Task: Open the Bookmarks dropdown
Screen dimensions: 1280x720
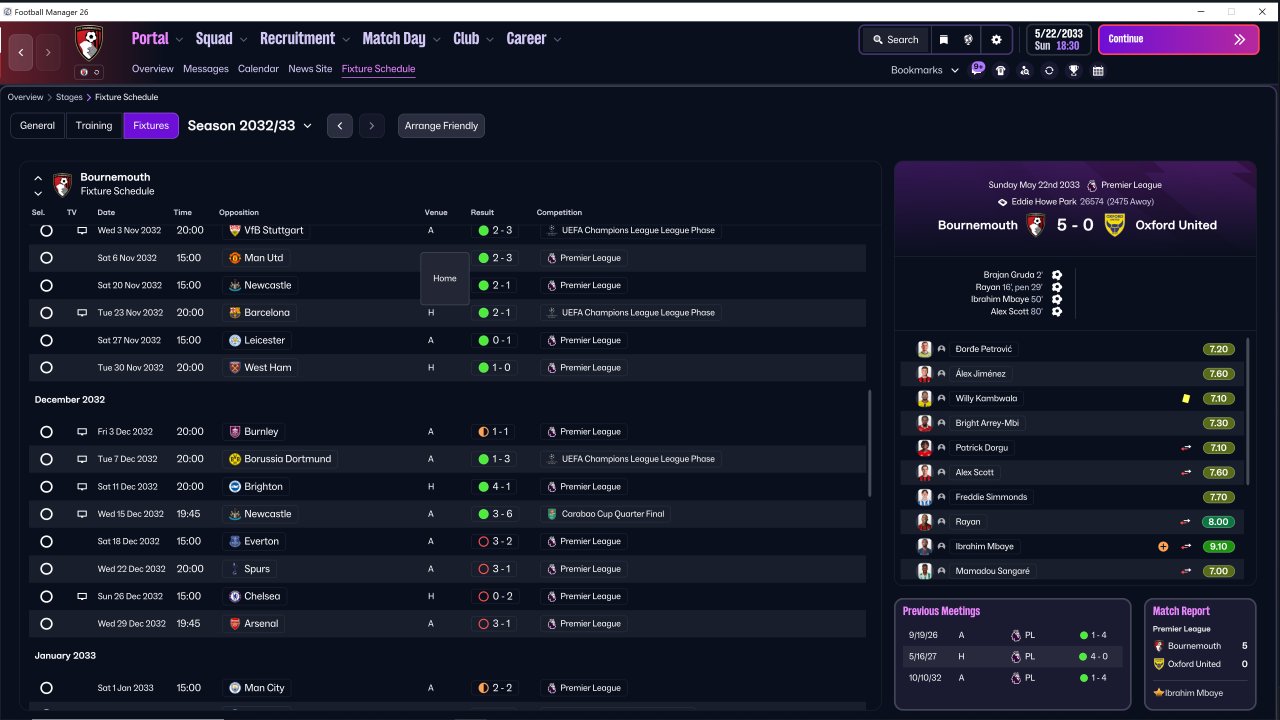Action: [925, 70]
